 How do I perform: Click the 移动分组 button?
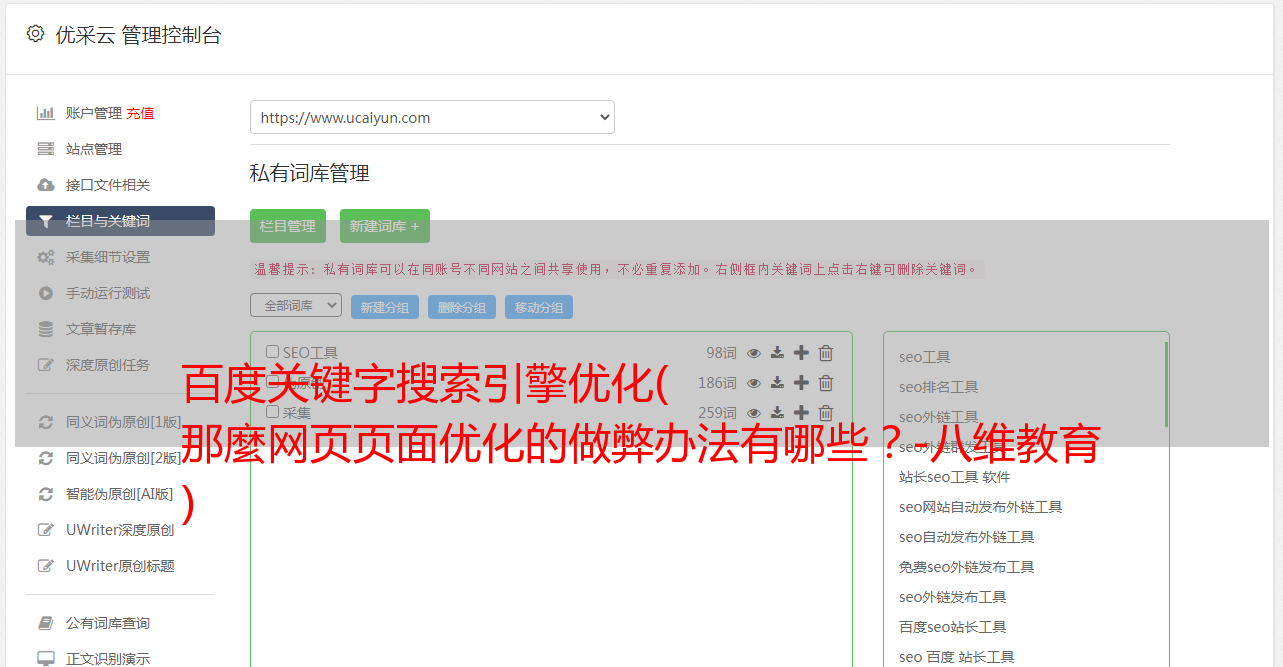tap(539, 307)
